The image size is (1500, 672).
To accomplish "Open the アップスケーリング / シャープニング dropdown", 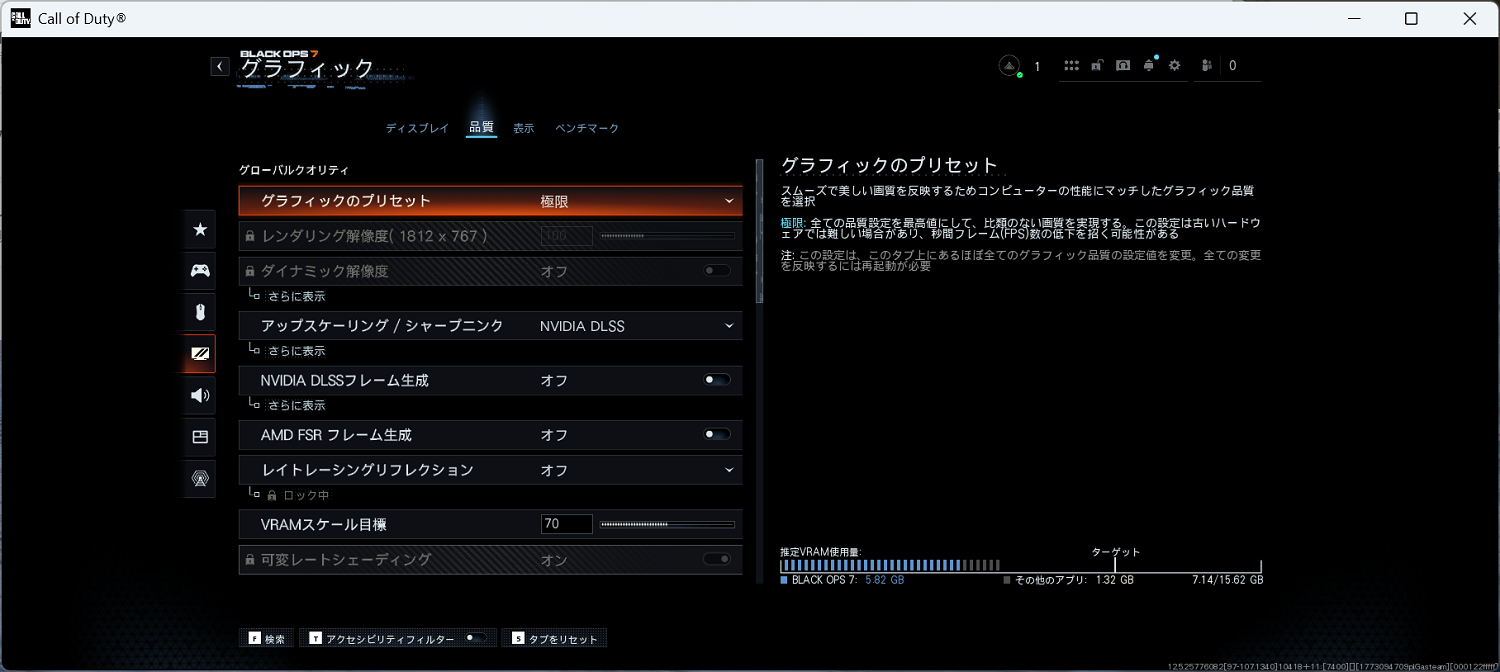I will click(x=490, y=326).
